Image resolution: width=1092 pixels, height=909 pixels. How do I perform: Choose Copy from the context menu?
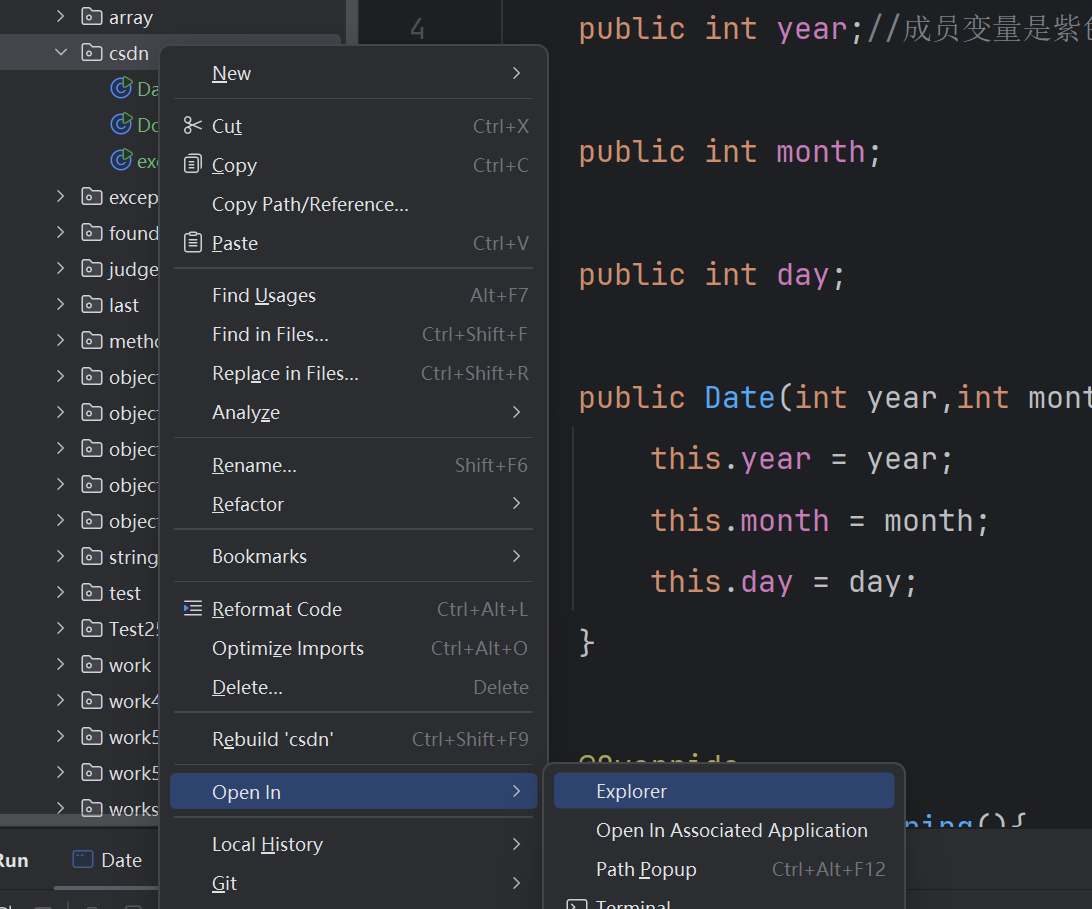pyautogui.click(x=353, y=165)
